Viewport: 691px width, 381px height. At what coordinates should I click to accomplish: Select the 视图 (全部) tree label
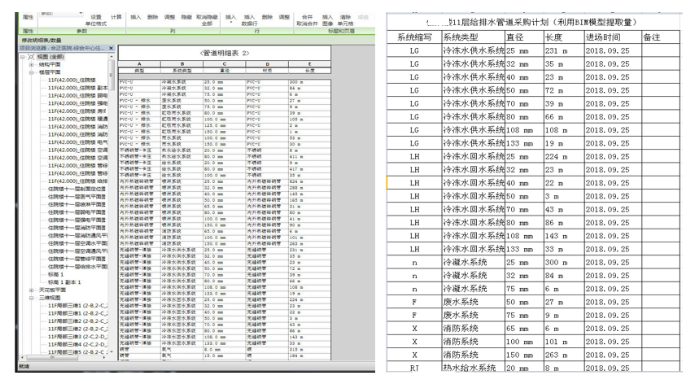(51, 57)
